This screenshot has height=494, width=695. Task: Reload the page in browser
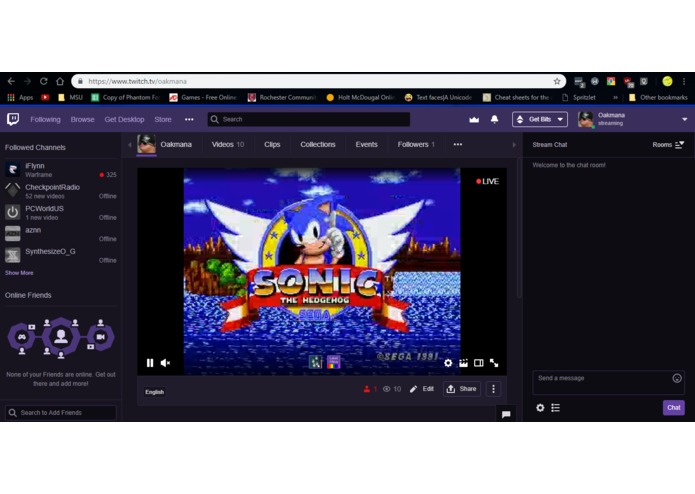pos(43,81)
